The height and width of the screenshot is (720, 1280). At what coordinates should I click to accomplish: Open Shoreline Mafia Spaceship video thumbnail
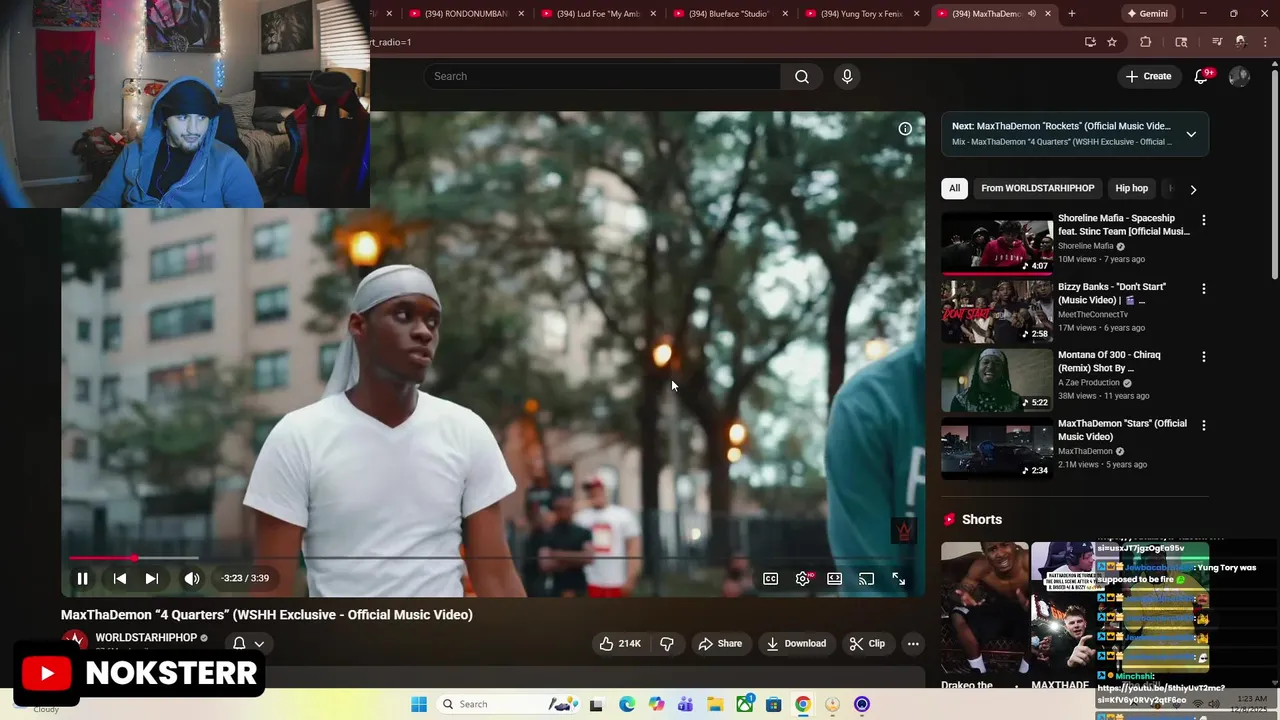pos(996,242)
